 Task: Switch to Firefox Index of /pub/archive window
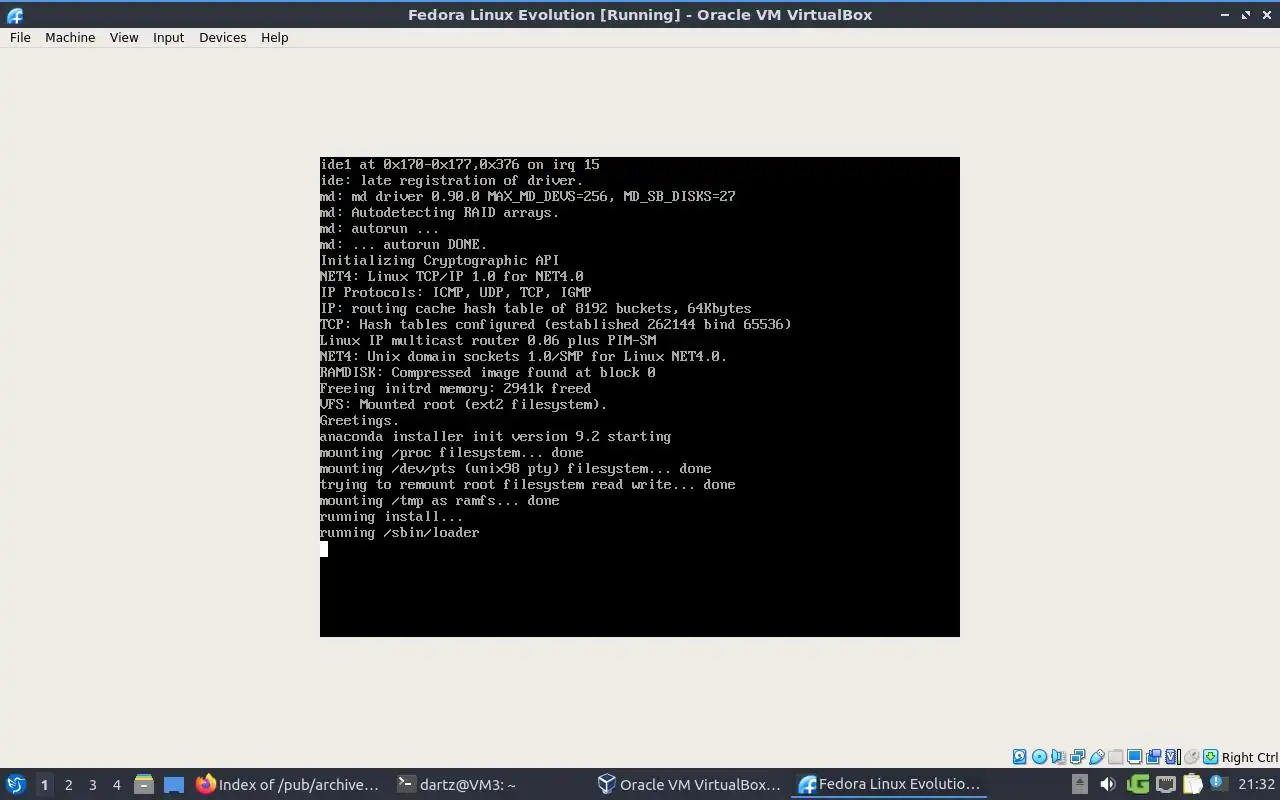(x=288, y=784)
